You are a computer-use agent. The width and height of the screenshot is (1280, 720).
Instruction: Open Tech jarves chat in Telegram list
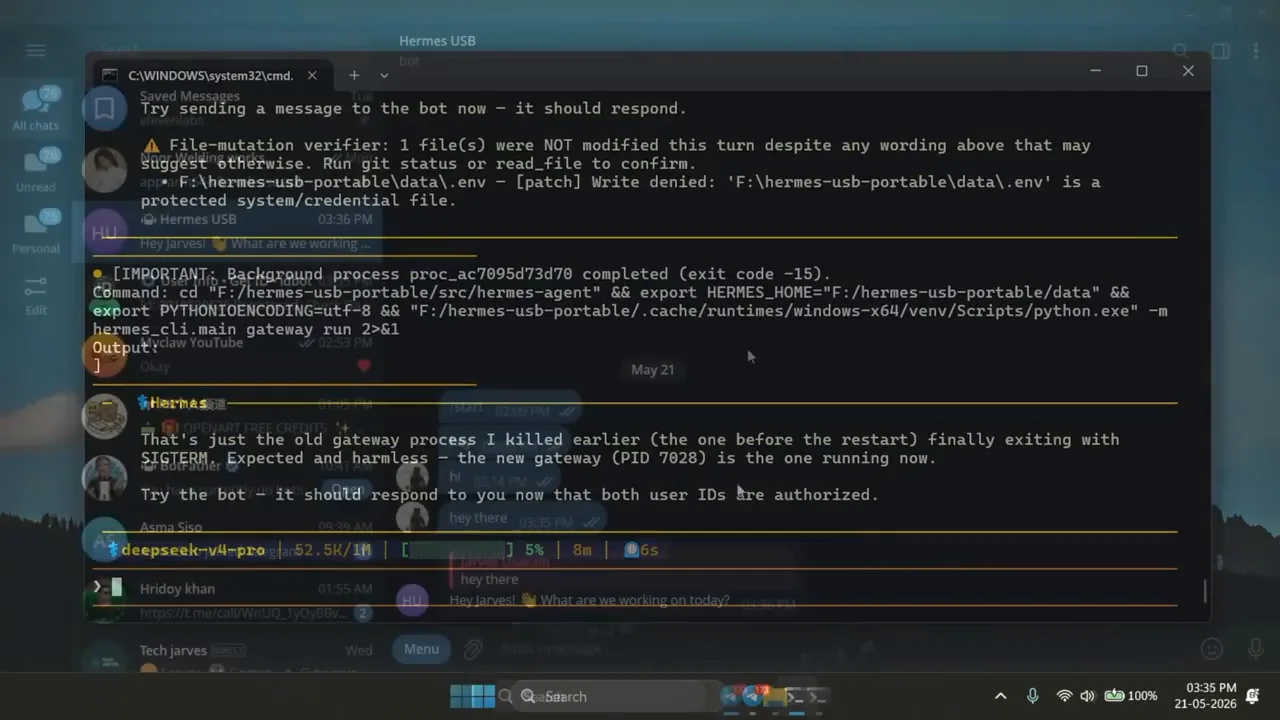(230, 658)
